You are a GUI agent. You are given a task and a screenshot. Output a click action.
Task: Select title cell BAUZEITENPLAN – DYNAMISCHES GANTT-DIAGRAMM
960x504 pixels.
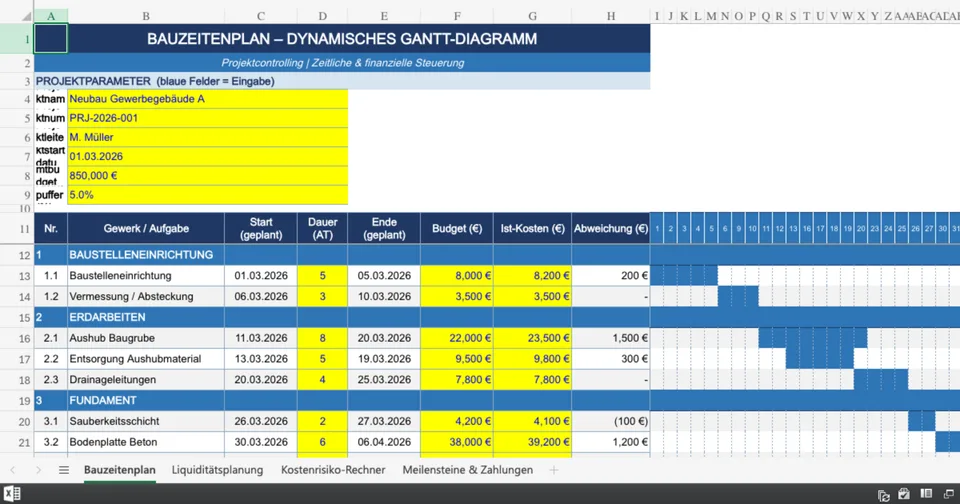[342, 39]
